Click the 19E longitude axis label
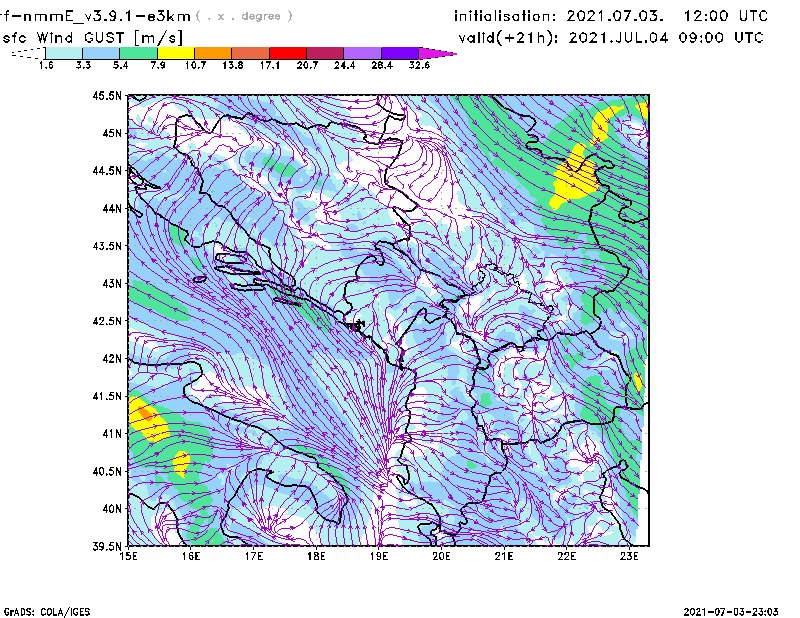Viewport: 800px width, 618px height. 379,556
